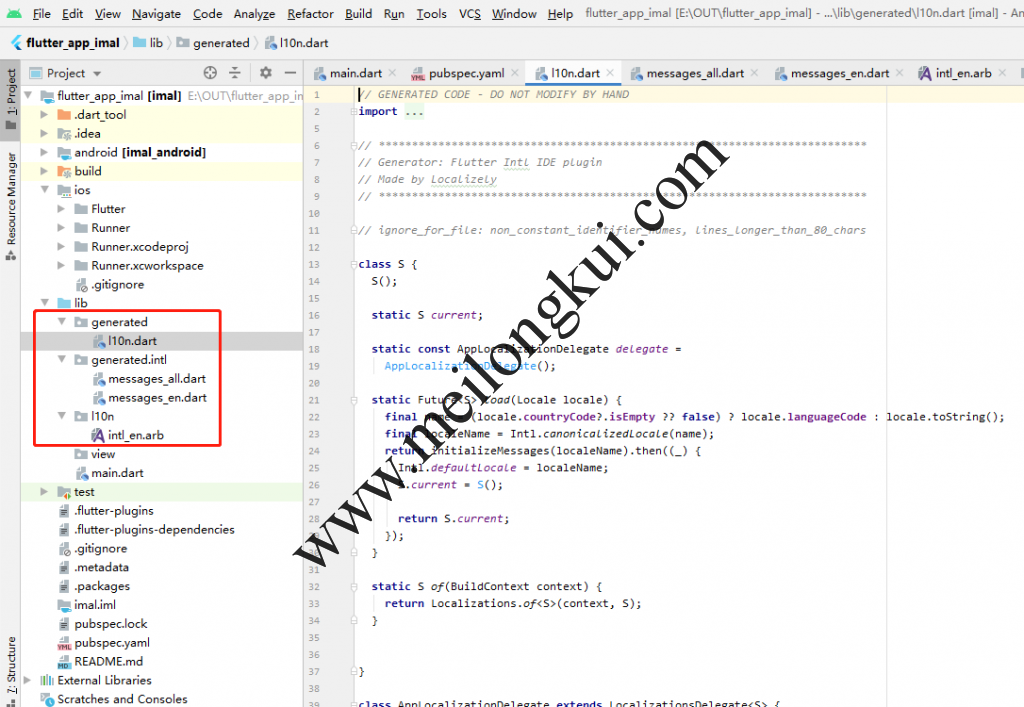Click the Collapse All icon in Project panel
Image resolution: width=1024 pixels, height=707 pixels.
tap(235, 73)
